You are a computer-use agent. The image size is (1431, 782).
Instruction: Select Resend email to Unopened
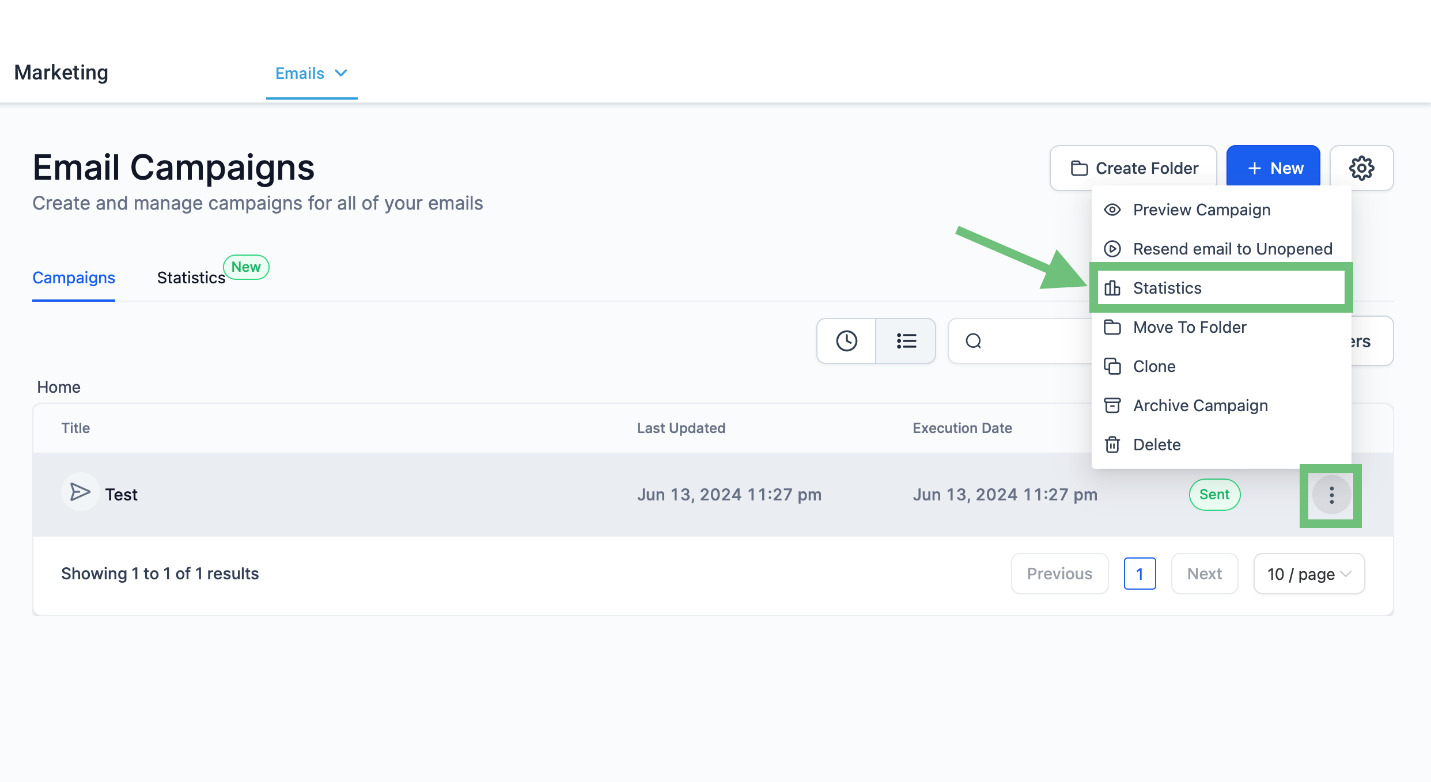1221,249
